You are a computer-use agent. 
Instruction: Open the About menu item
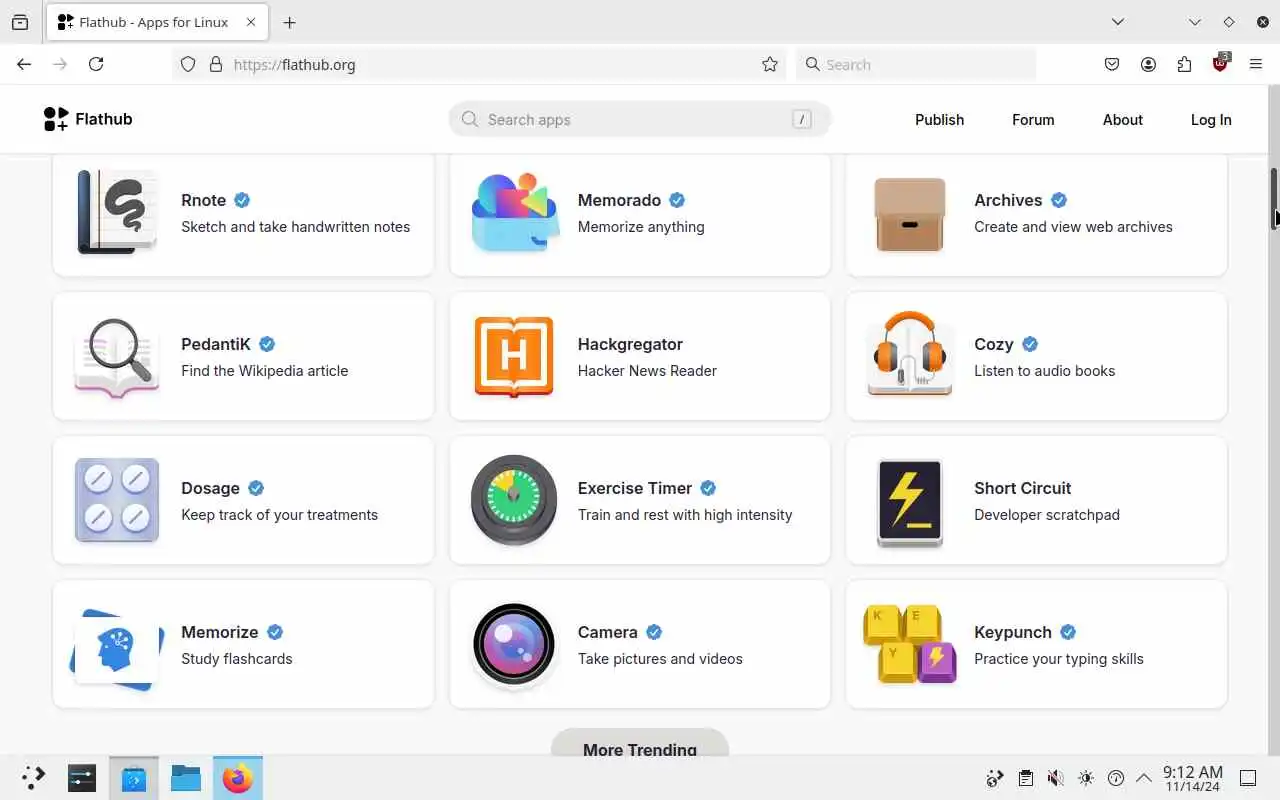point(1123,119)
